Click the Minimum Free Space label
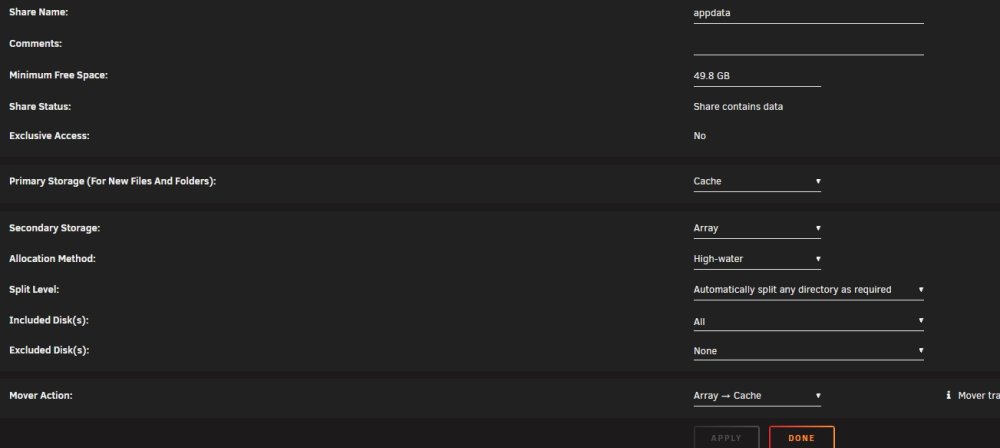This screenshot has height=448, width=1000. click(59, 75)
